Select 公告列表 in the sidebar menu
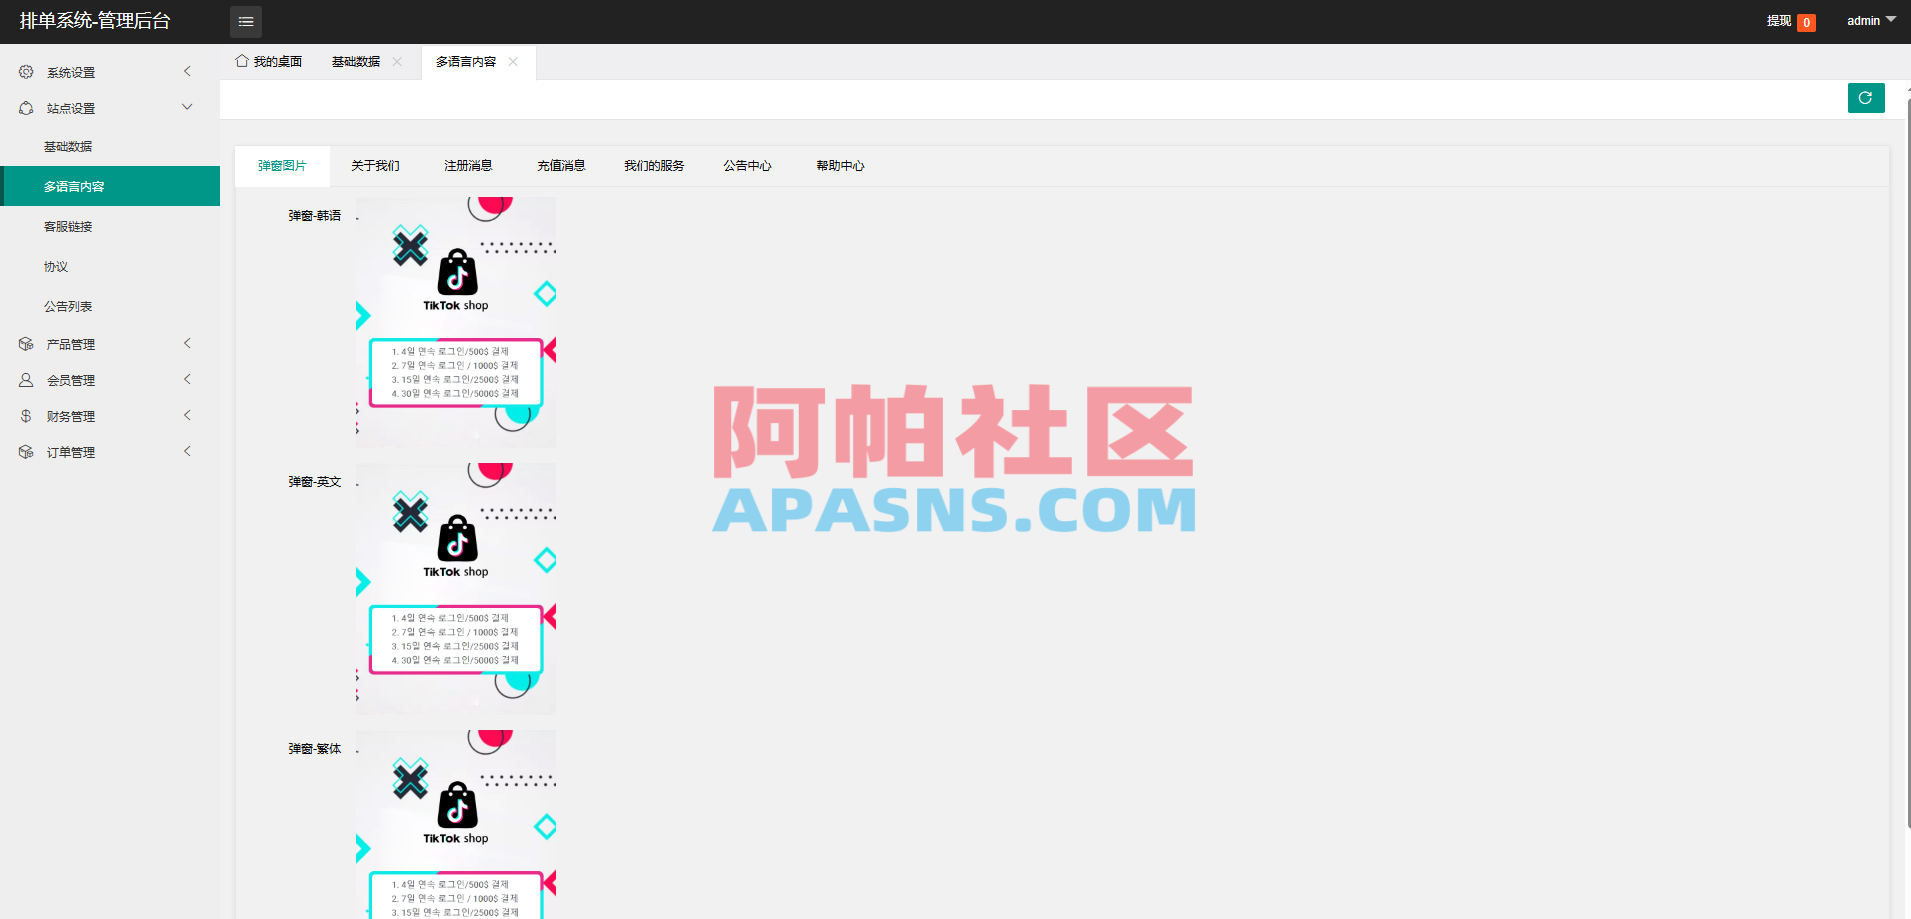1911x919 pixels. [68, 306]
